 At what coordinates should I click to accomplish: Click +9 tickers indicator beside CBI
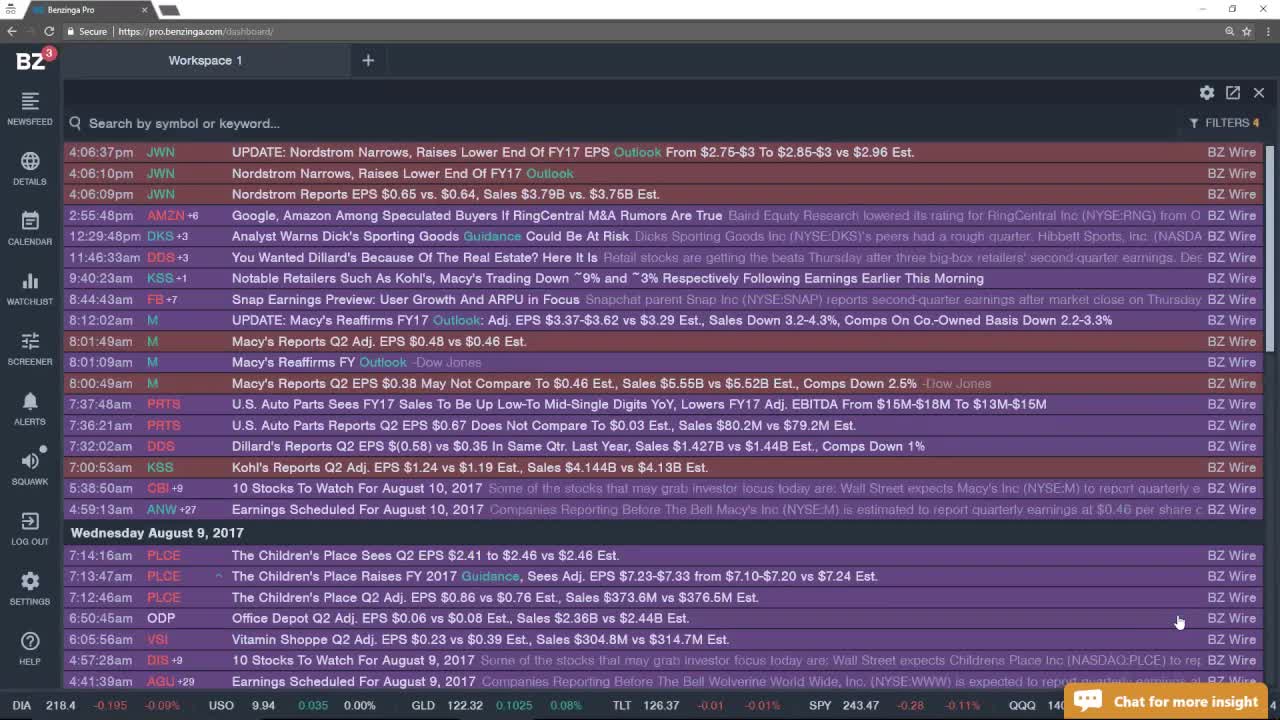[177, 488]
